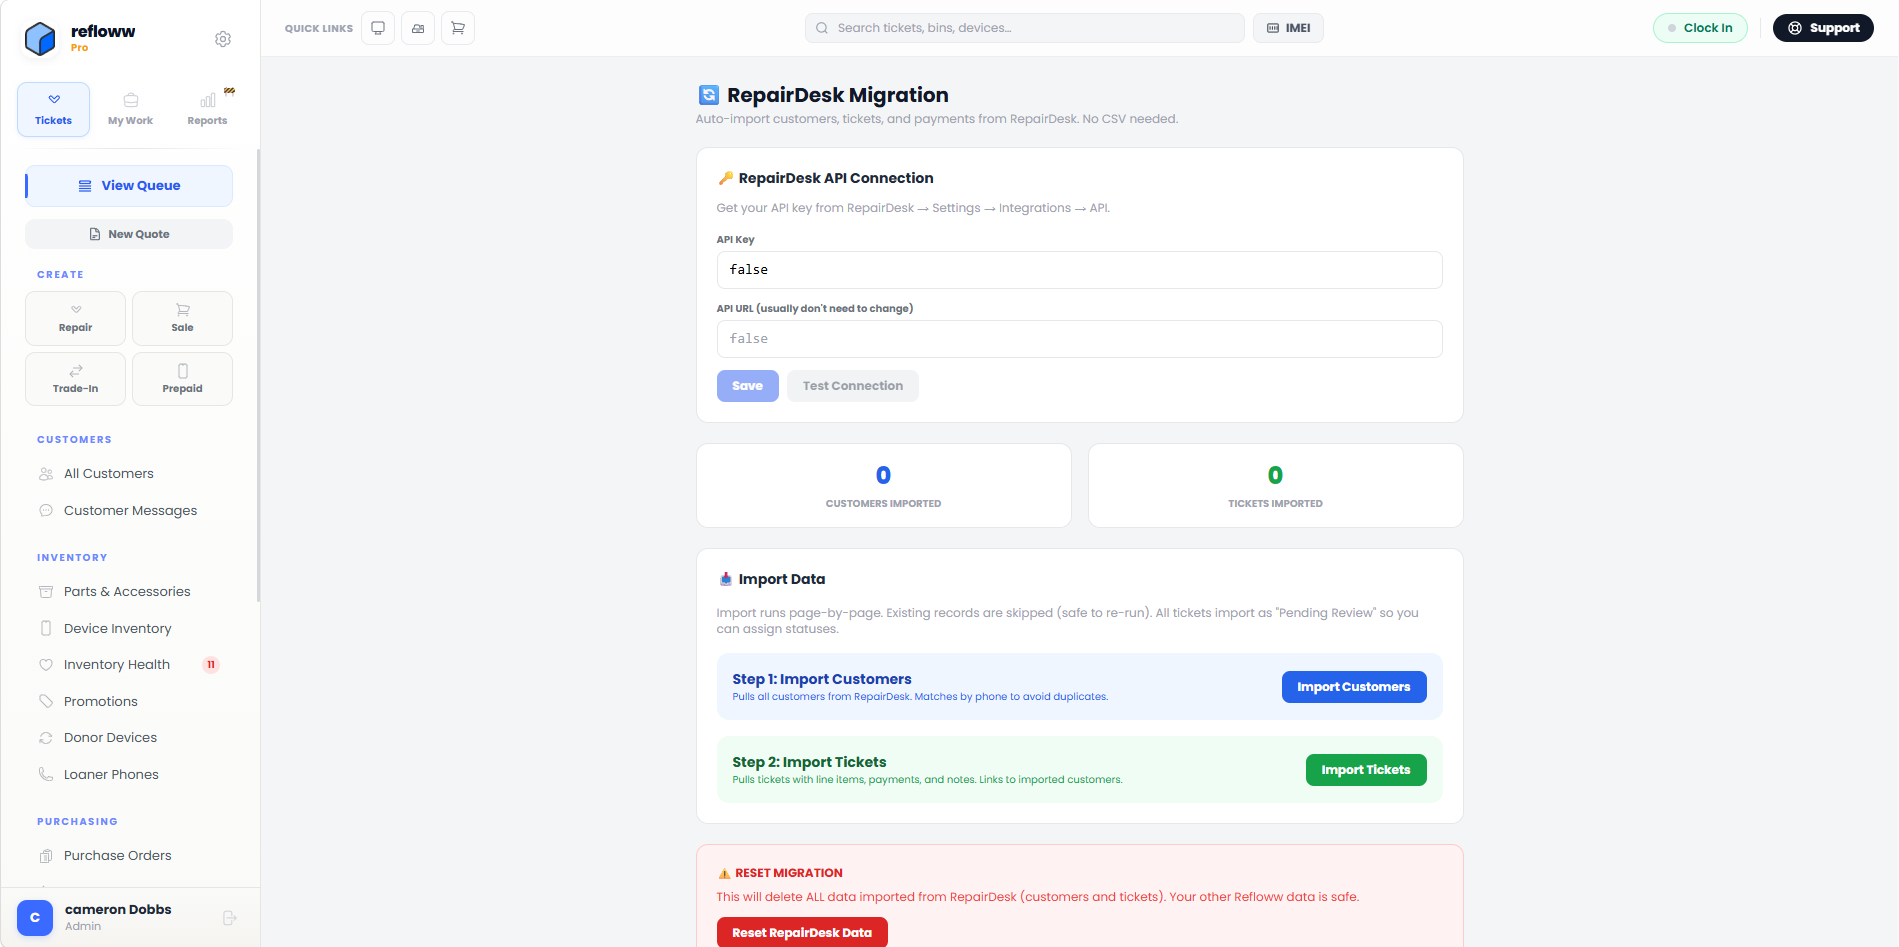Click the Inventory Health heart icon
1899x947 pixels.
(46, 665)
